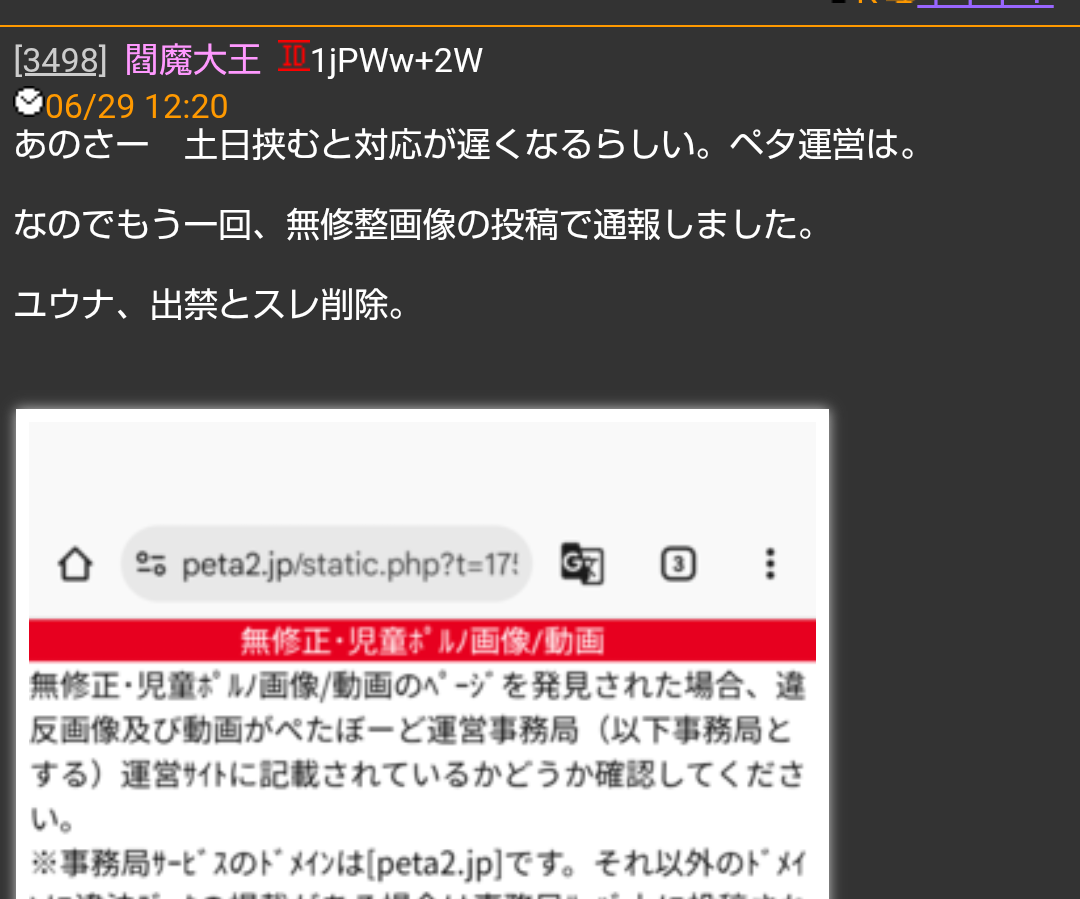Open the three-dot browser menu
Screen dimensions: 1080x899
coord(770,564)
